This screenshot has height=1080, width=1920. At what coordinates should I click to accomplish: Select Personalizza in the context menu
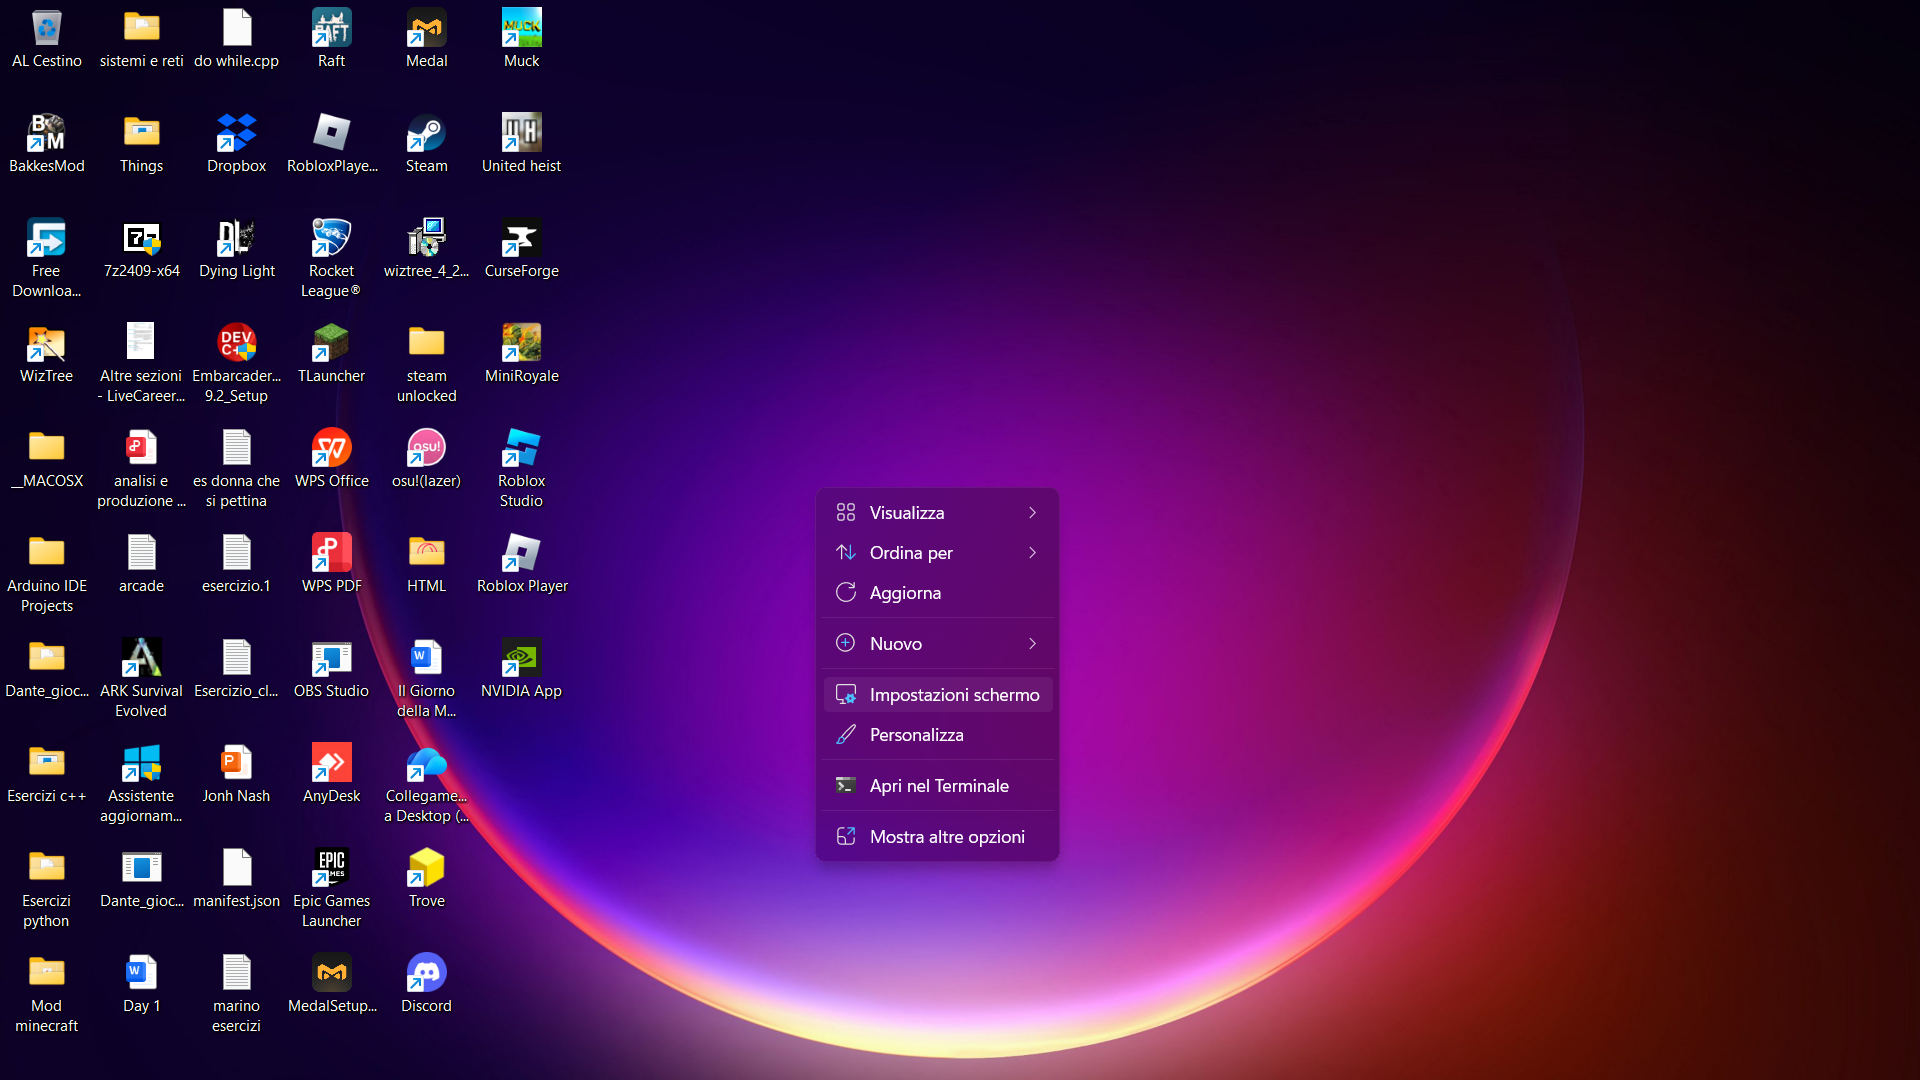916,734
